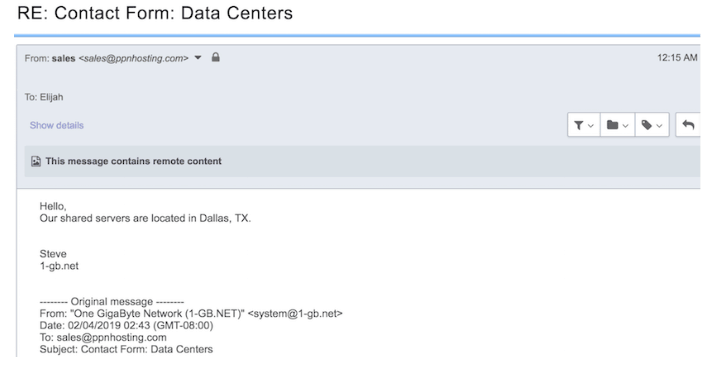Click system@1-gb.net address in original message

(x=295, y=314)
